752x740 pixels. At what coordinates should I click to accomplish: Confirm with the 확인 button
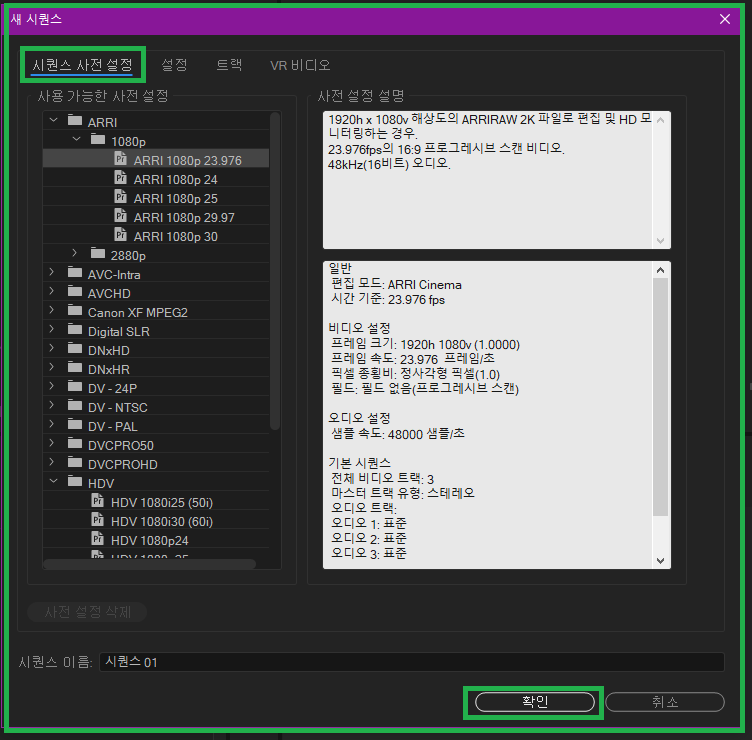click(x=535, y=702)
